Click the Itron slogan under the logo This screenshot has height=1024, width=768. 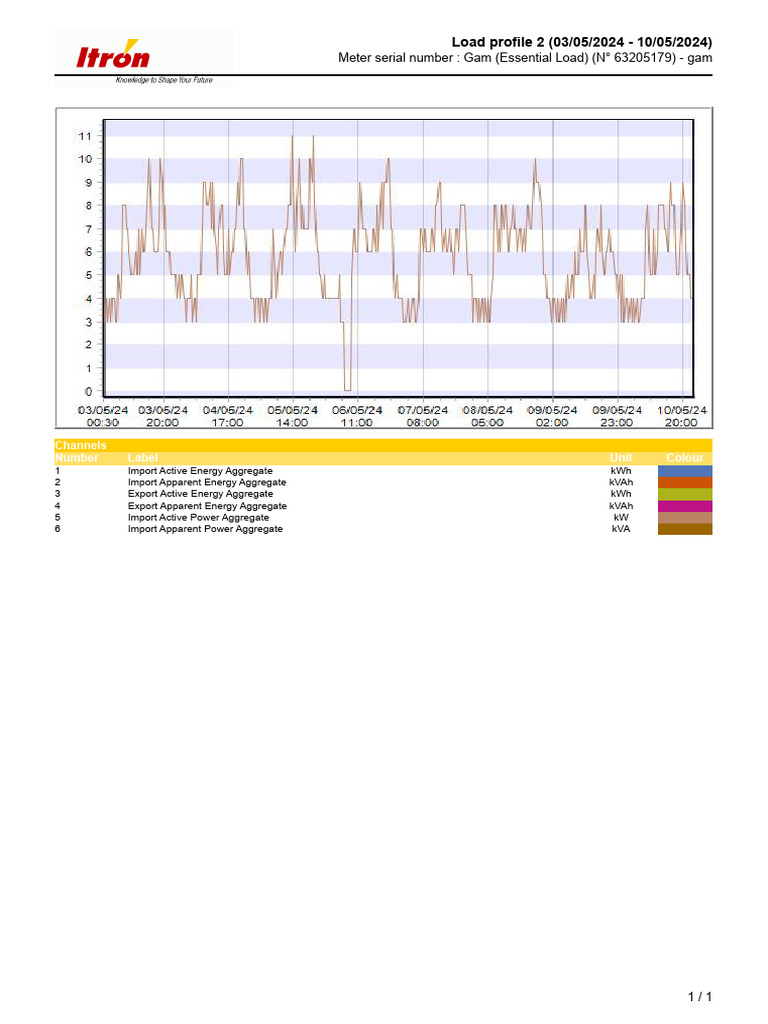(x=164, y=80)
